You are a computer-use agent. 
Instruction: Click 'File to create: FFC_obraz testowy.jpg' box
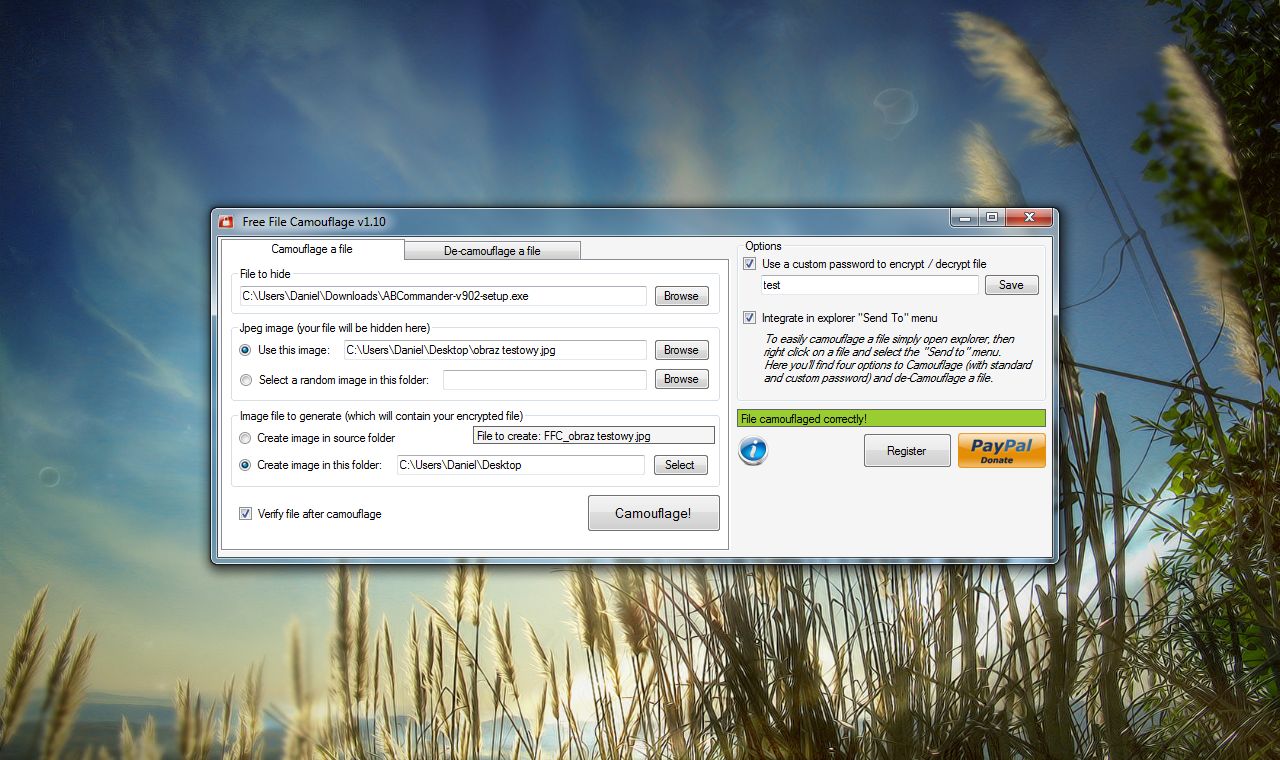[x=594, y=436]
